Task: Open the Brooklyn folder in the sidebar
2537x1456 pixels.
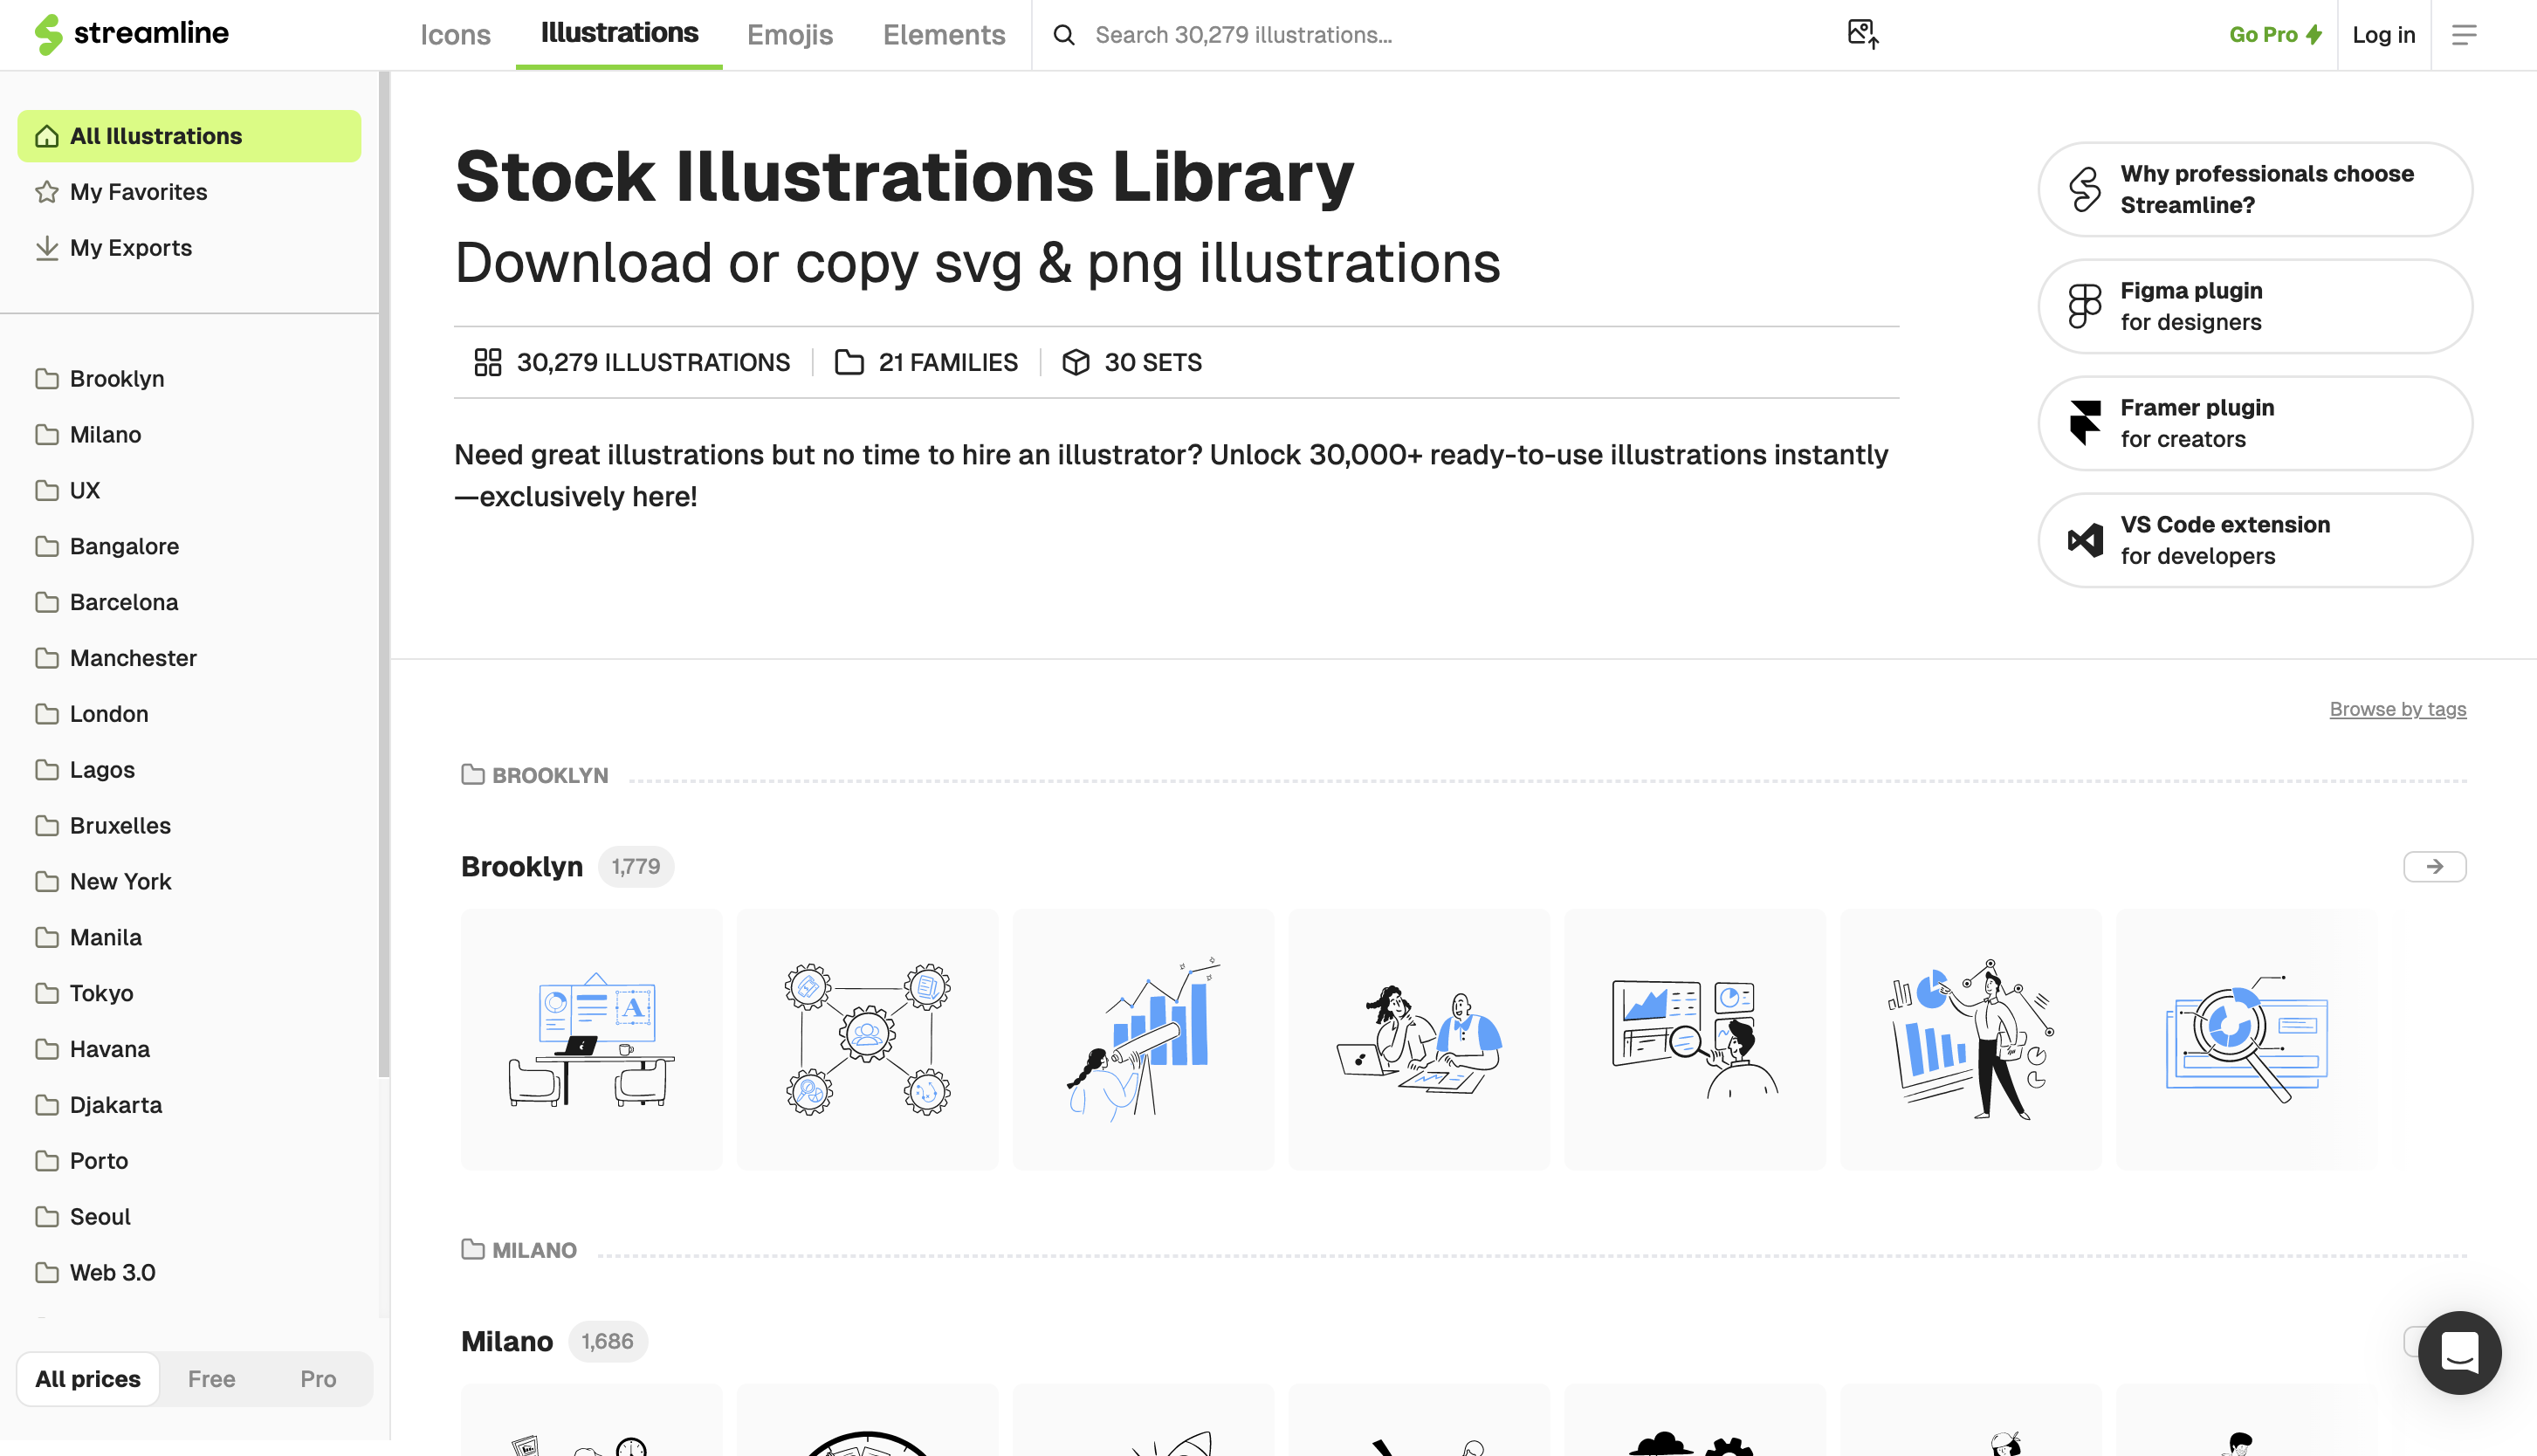Action: (x=117, y=378)
